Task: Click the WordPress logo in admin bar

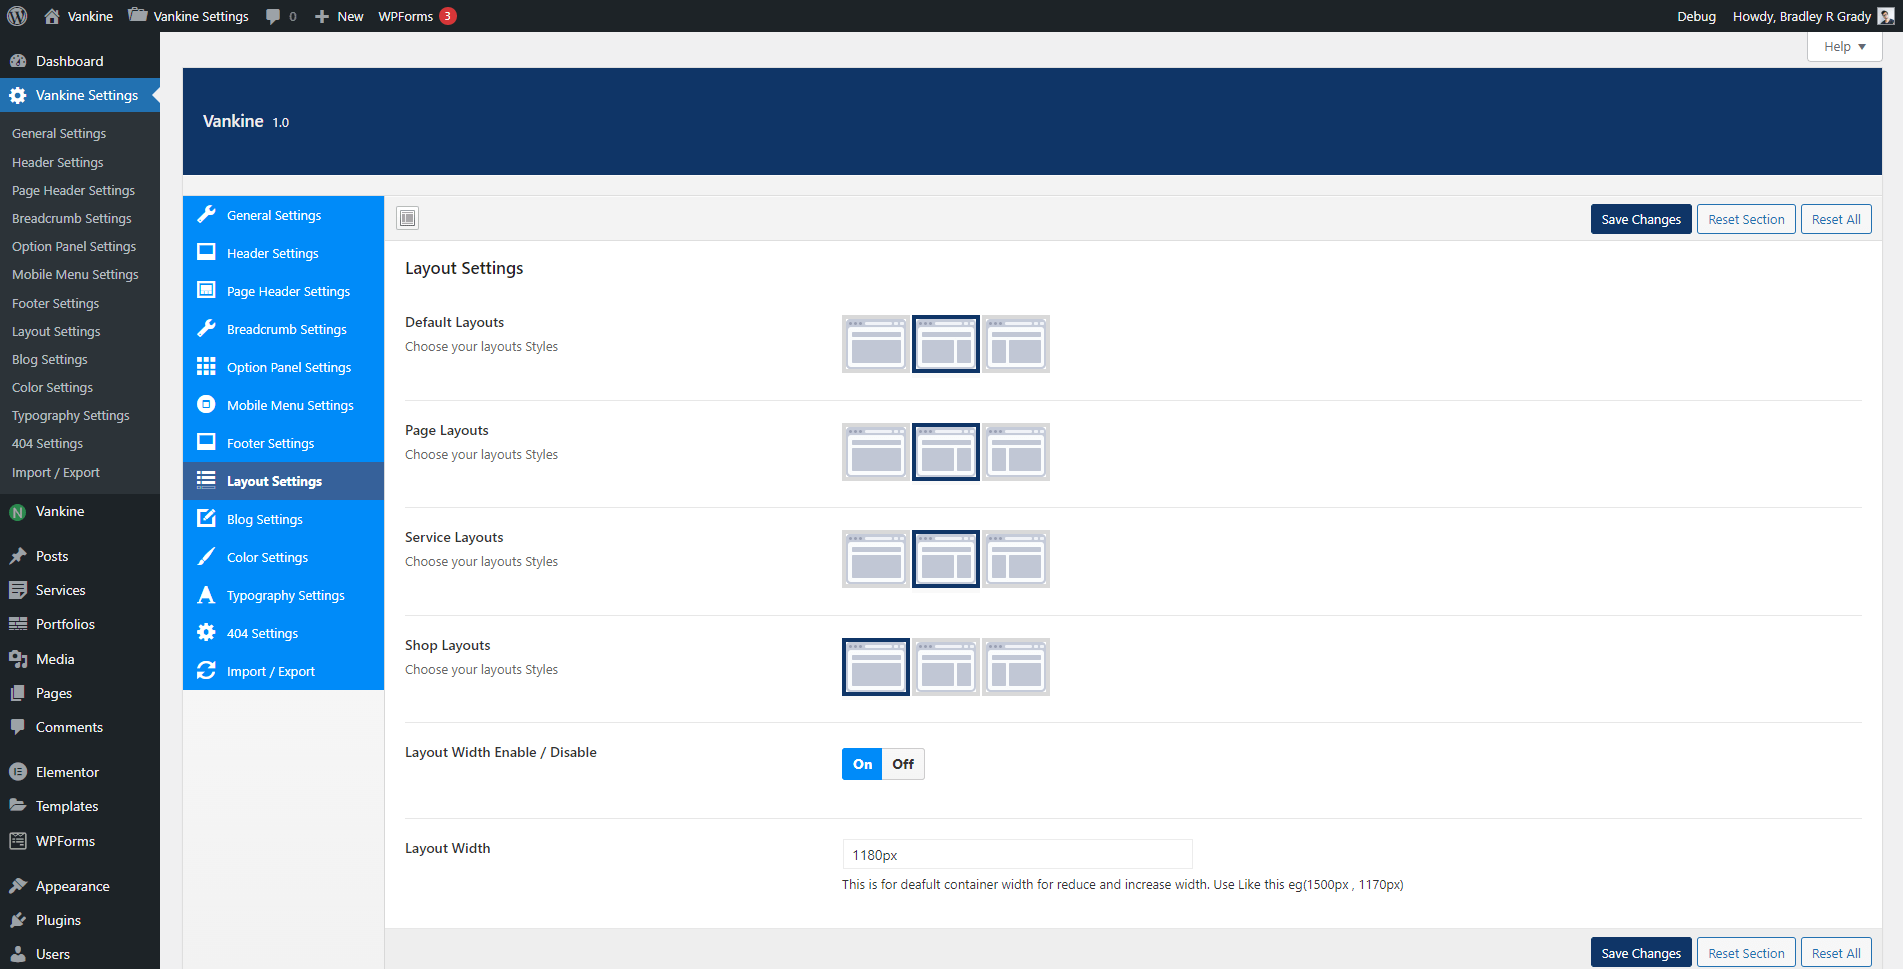Action: tap(17, 16)
